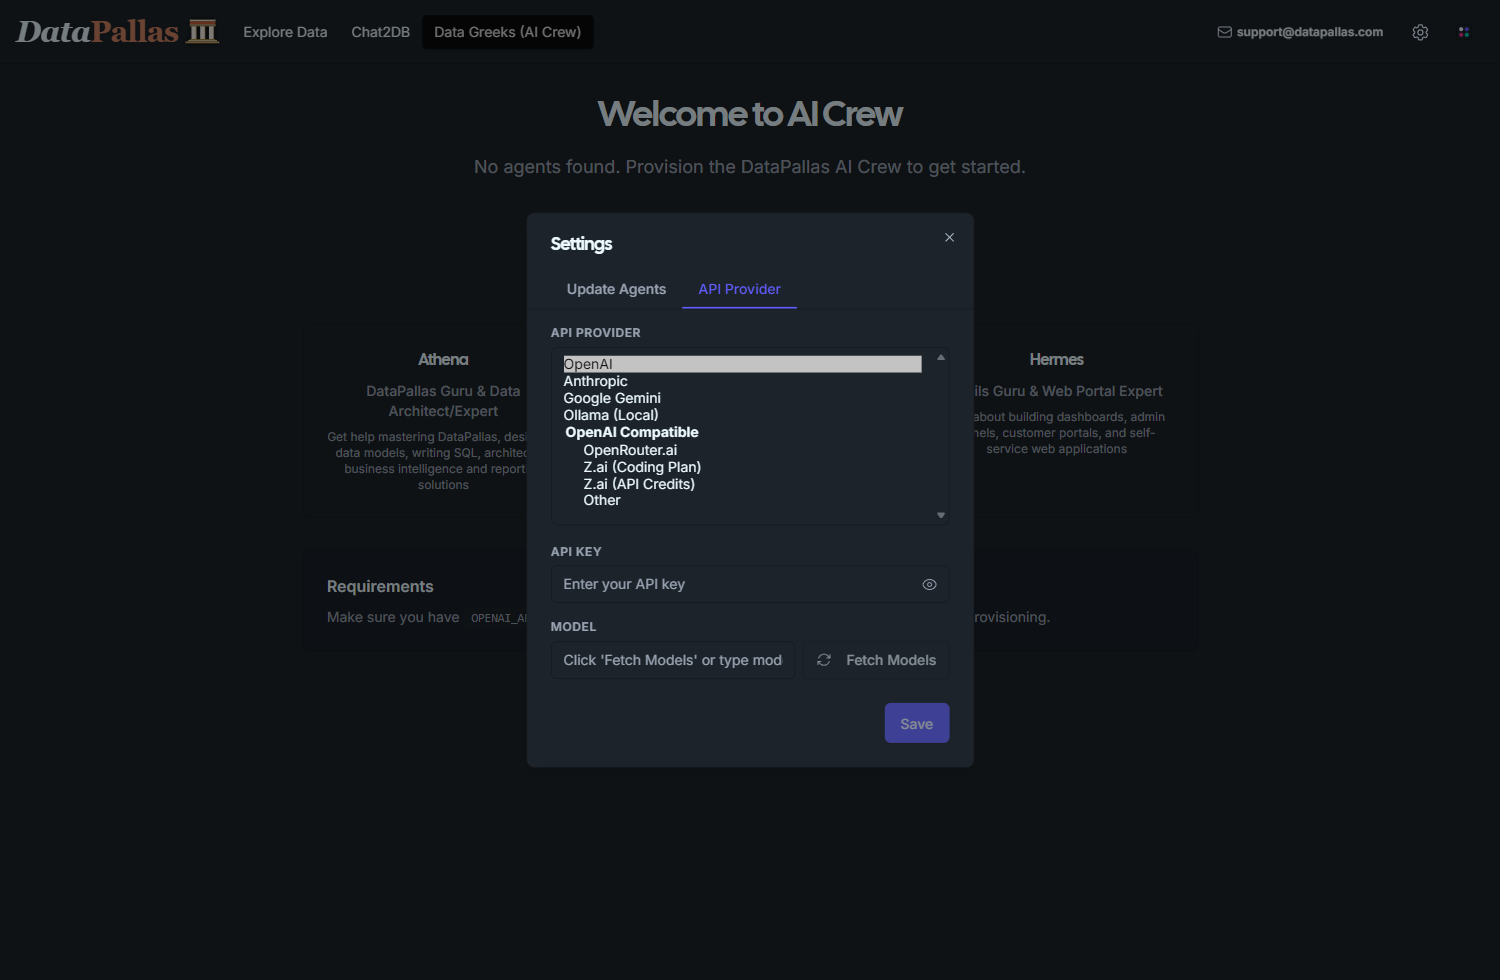The height and width of the screenshot is (980, 1500).
Task: Toggle API key visibility eye icon
Action: tap(929, 584)
